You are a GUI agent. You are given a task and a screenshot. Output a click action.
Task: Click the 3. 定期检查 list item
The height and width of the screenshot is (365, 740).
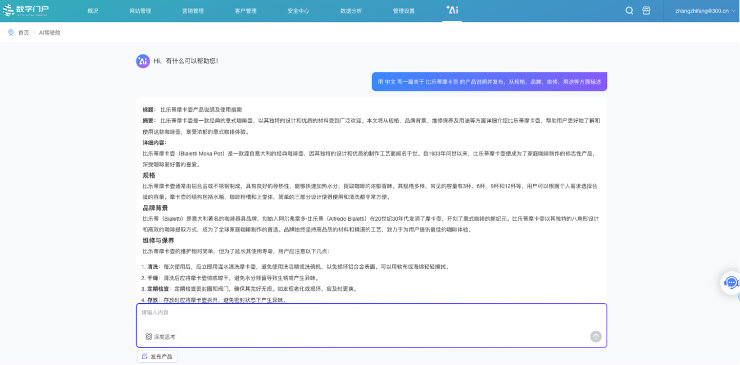tap(249, 289)
